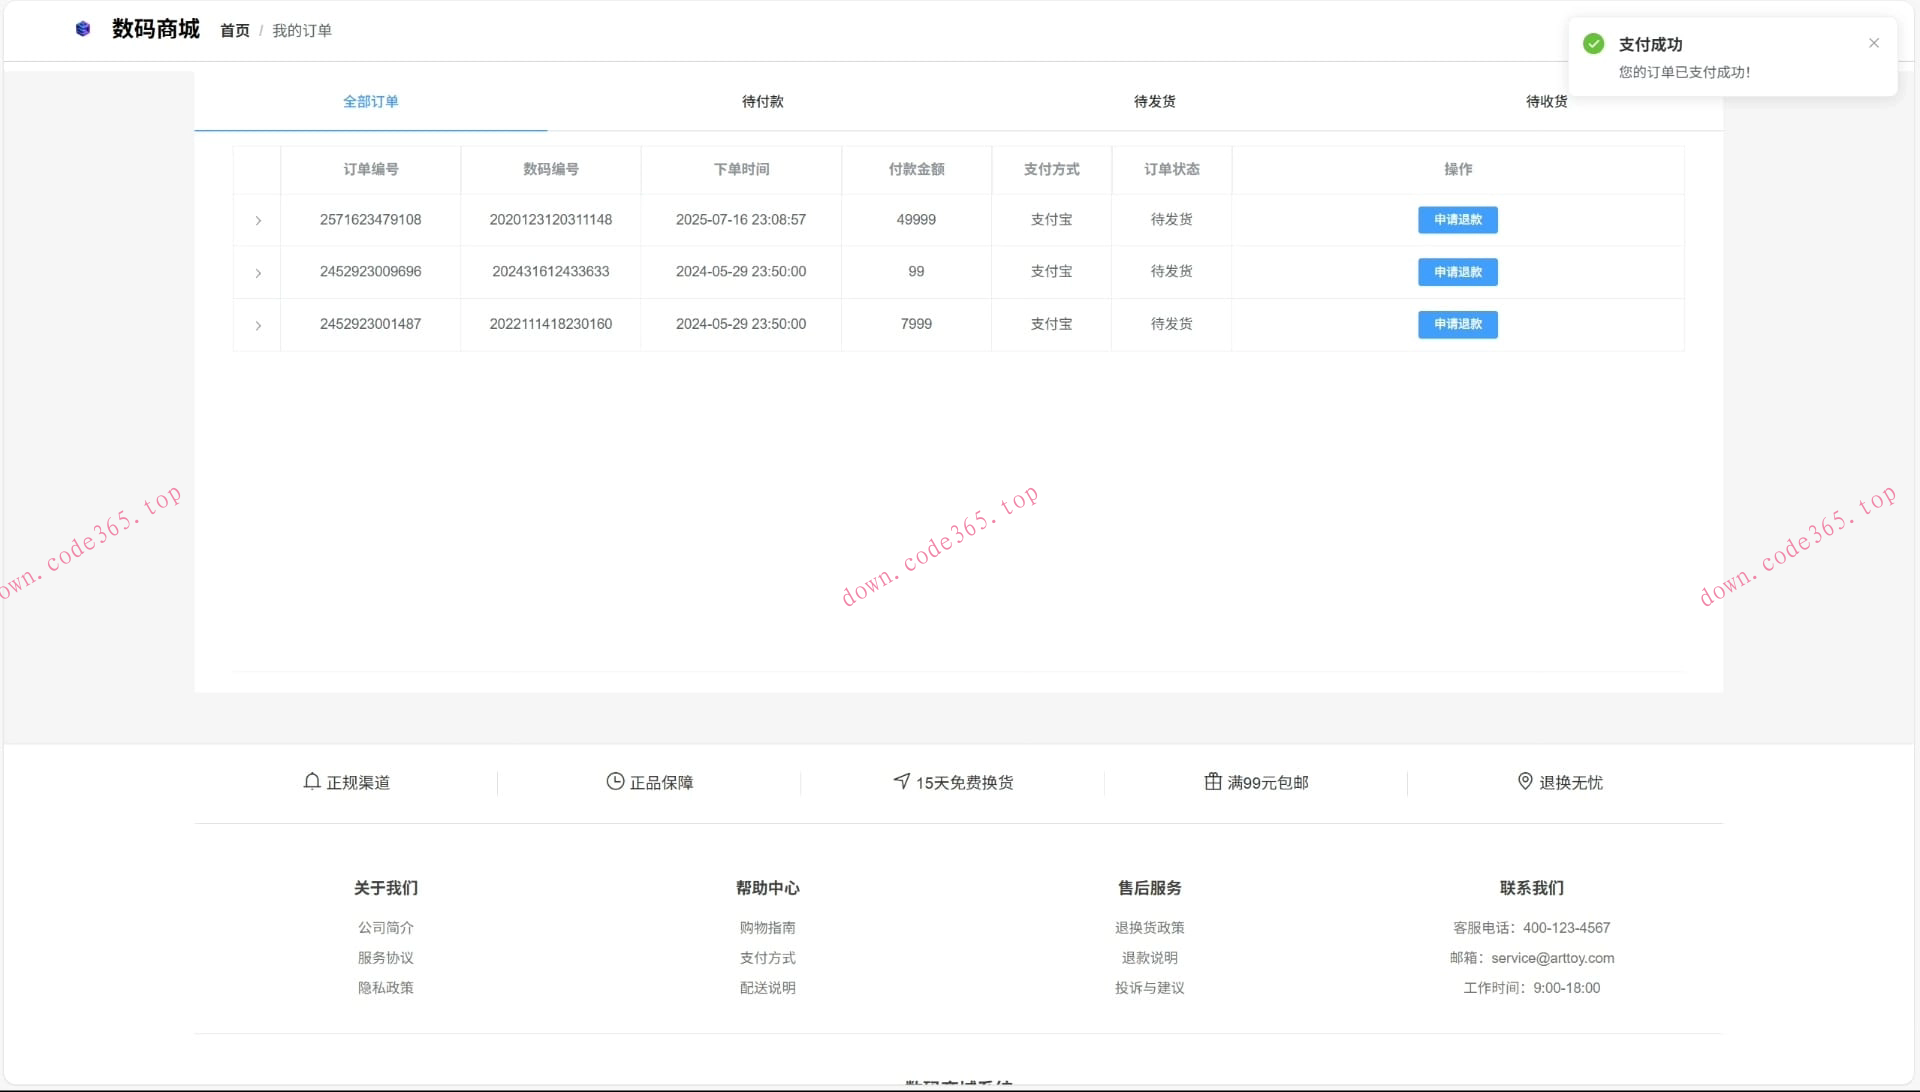The image size is (1920, 1092).
Task: Switch to the 待发货 tab
Action: (1154, 101)
